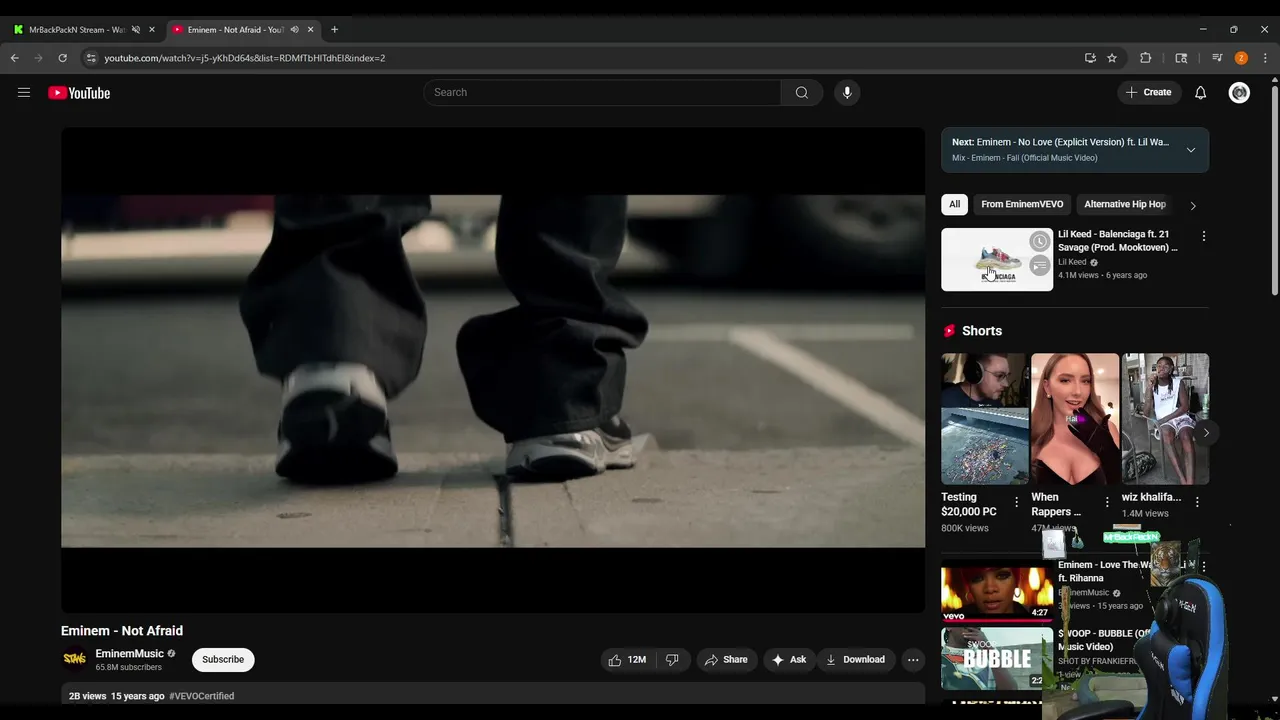Go back in browser history
Screen dimensions: 1280x720
point(15,58)
